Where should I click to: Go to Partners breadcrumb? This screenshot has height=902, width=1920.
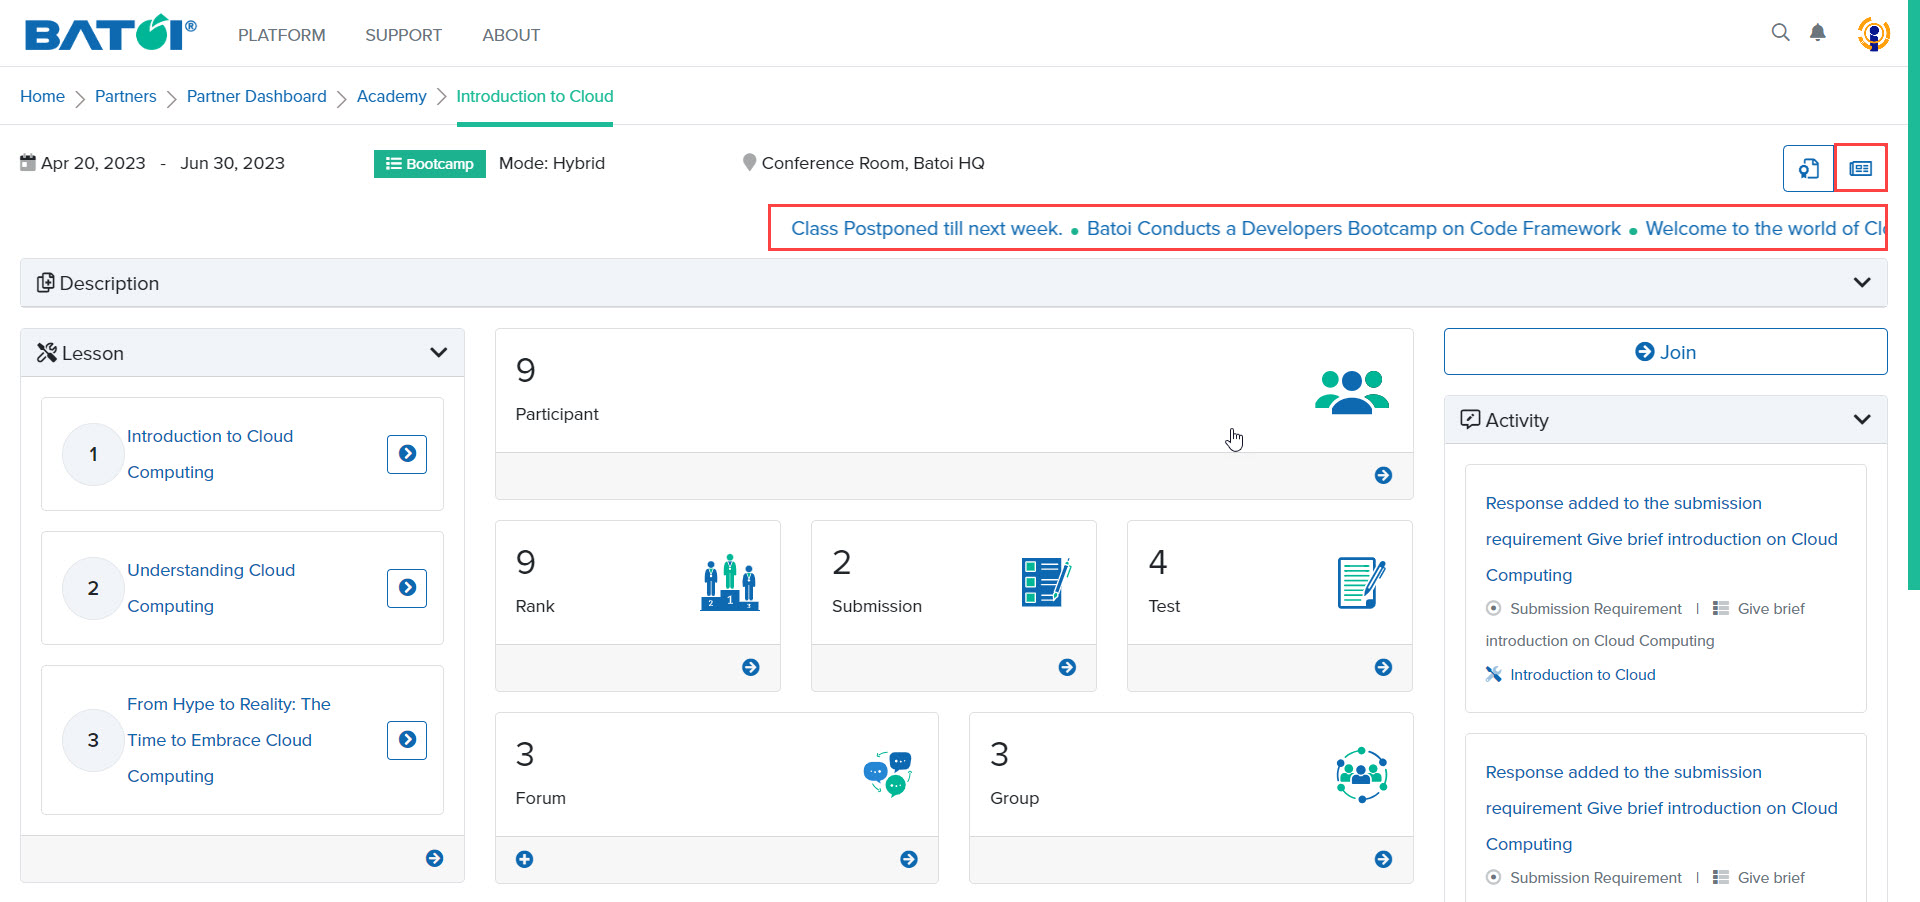(x=126, y=96)
